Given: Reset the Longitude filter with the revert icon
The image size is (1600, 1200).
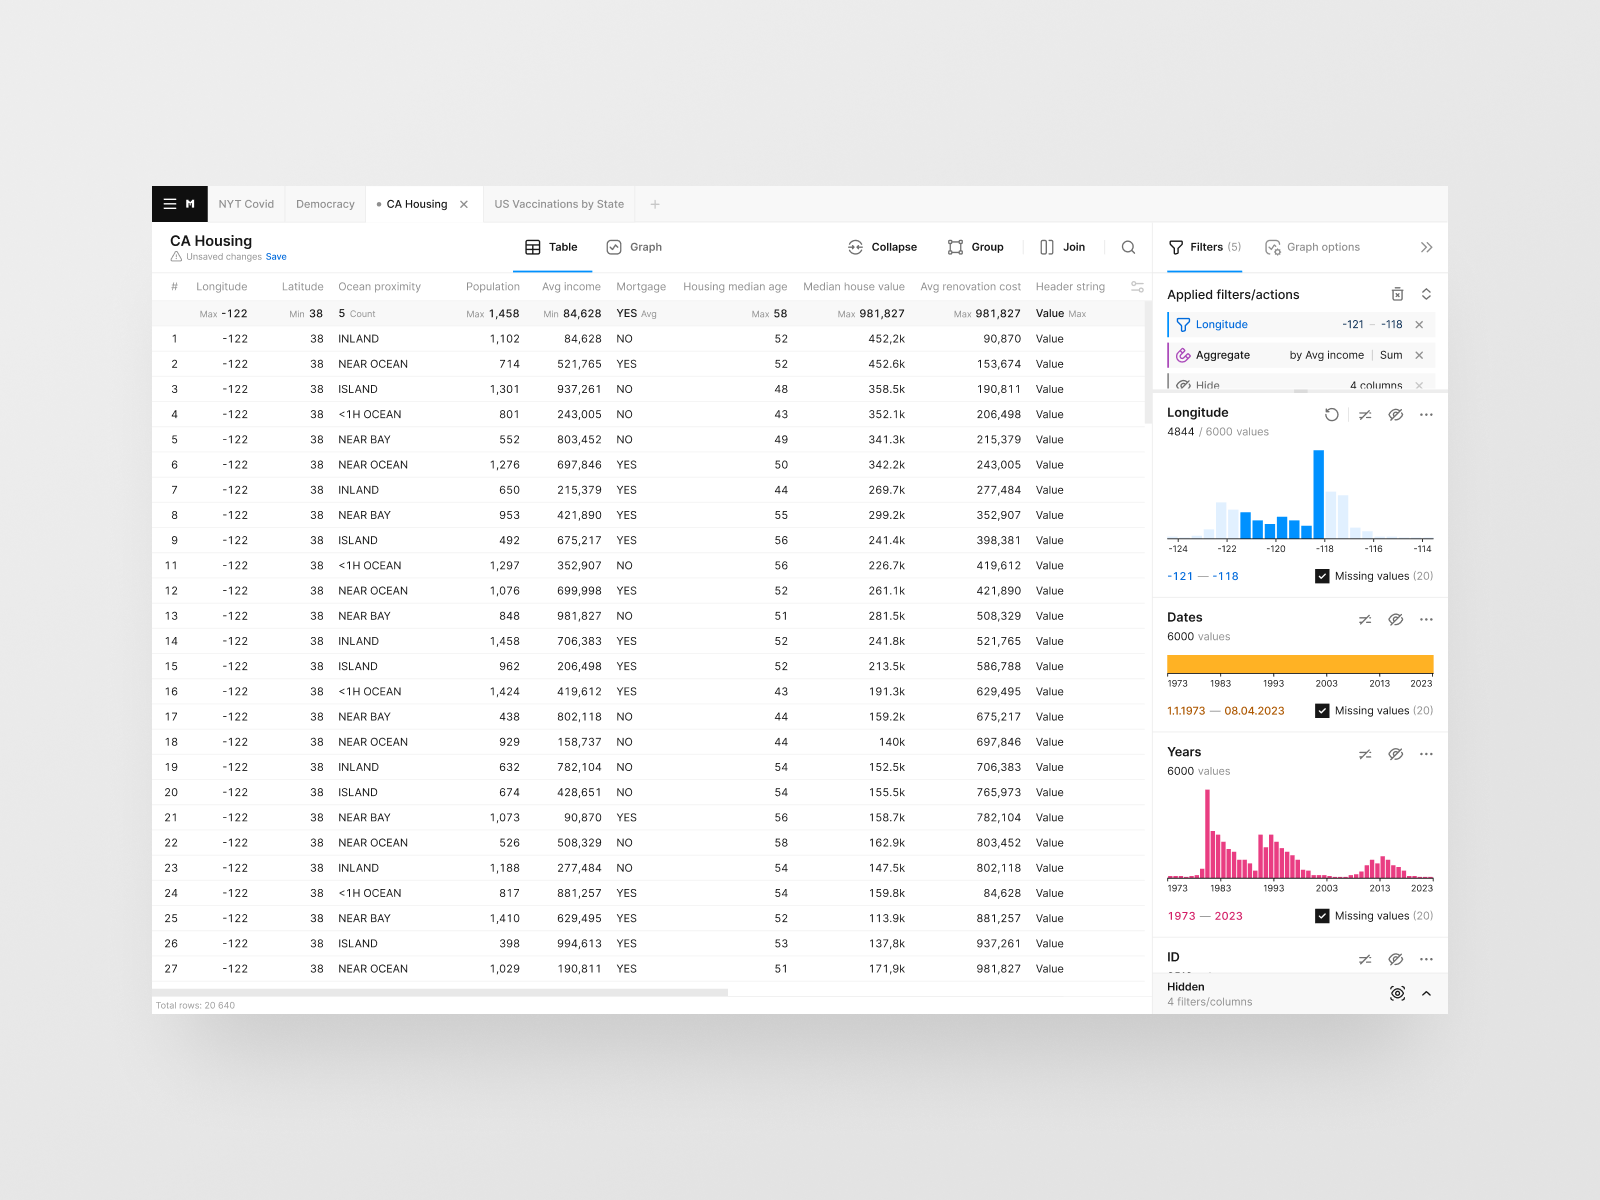Looking at the screenshot, I should click(x=1331, y=414).
